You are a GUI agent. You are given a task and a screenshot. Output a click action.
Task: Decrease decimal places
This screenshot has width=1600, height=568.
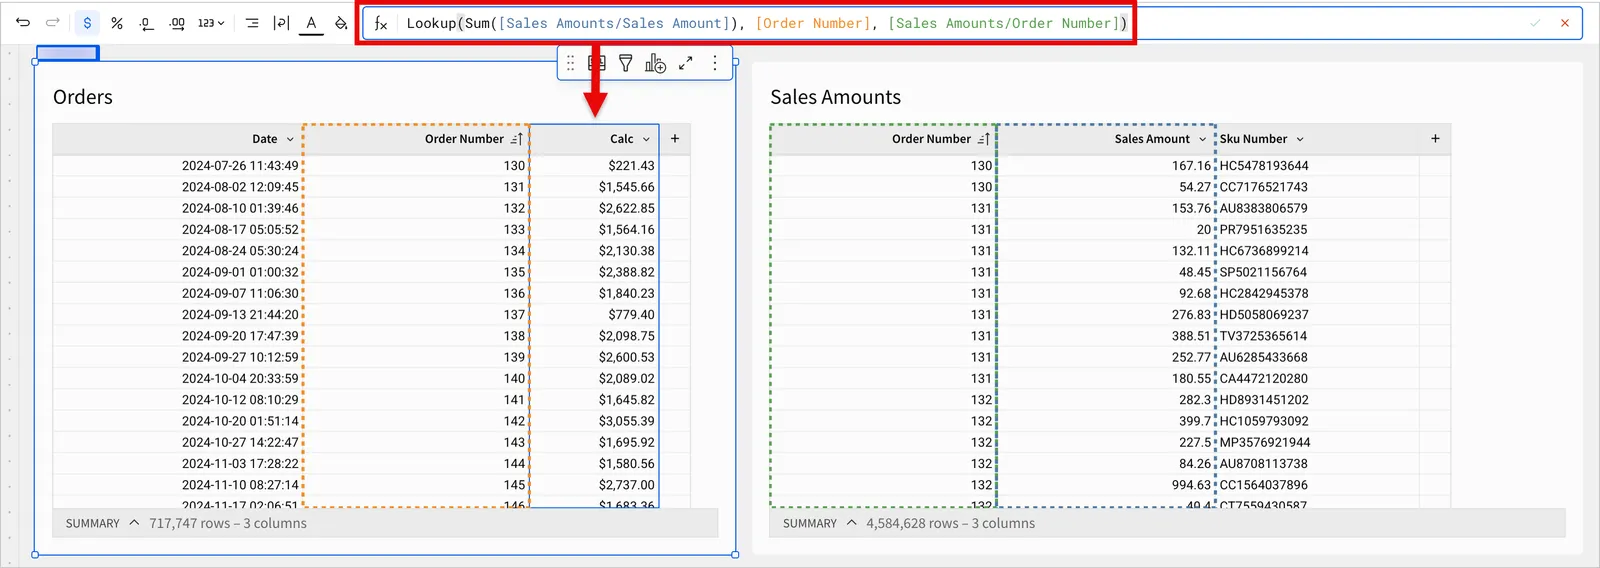click(x=147, y=23)
